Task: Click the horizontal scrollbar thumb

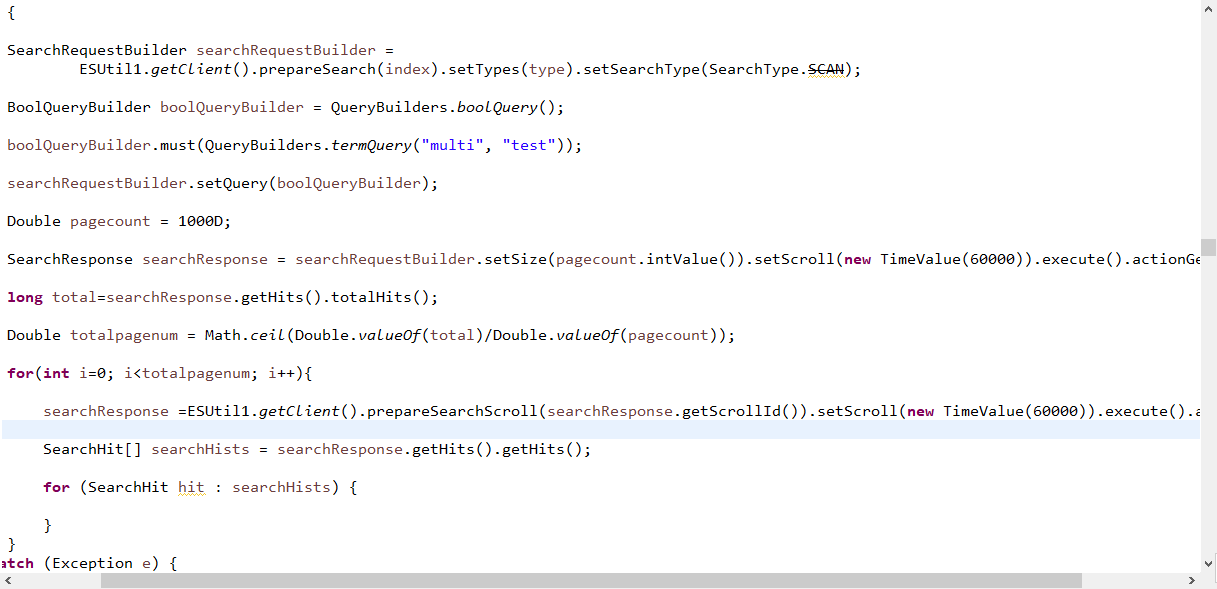Action: pyautogui.click(x=591, y=580)
